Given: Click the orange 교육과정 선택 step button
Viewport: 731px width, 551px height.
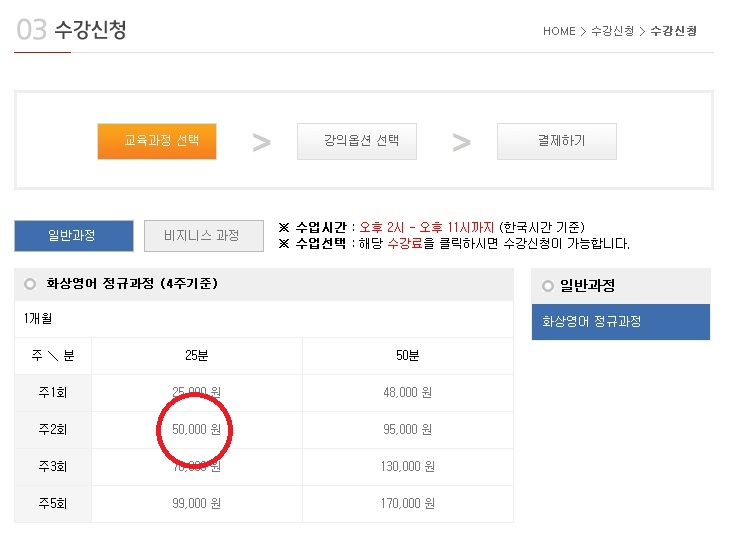Looking at the screenshot, I should point(157,141).
